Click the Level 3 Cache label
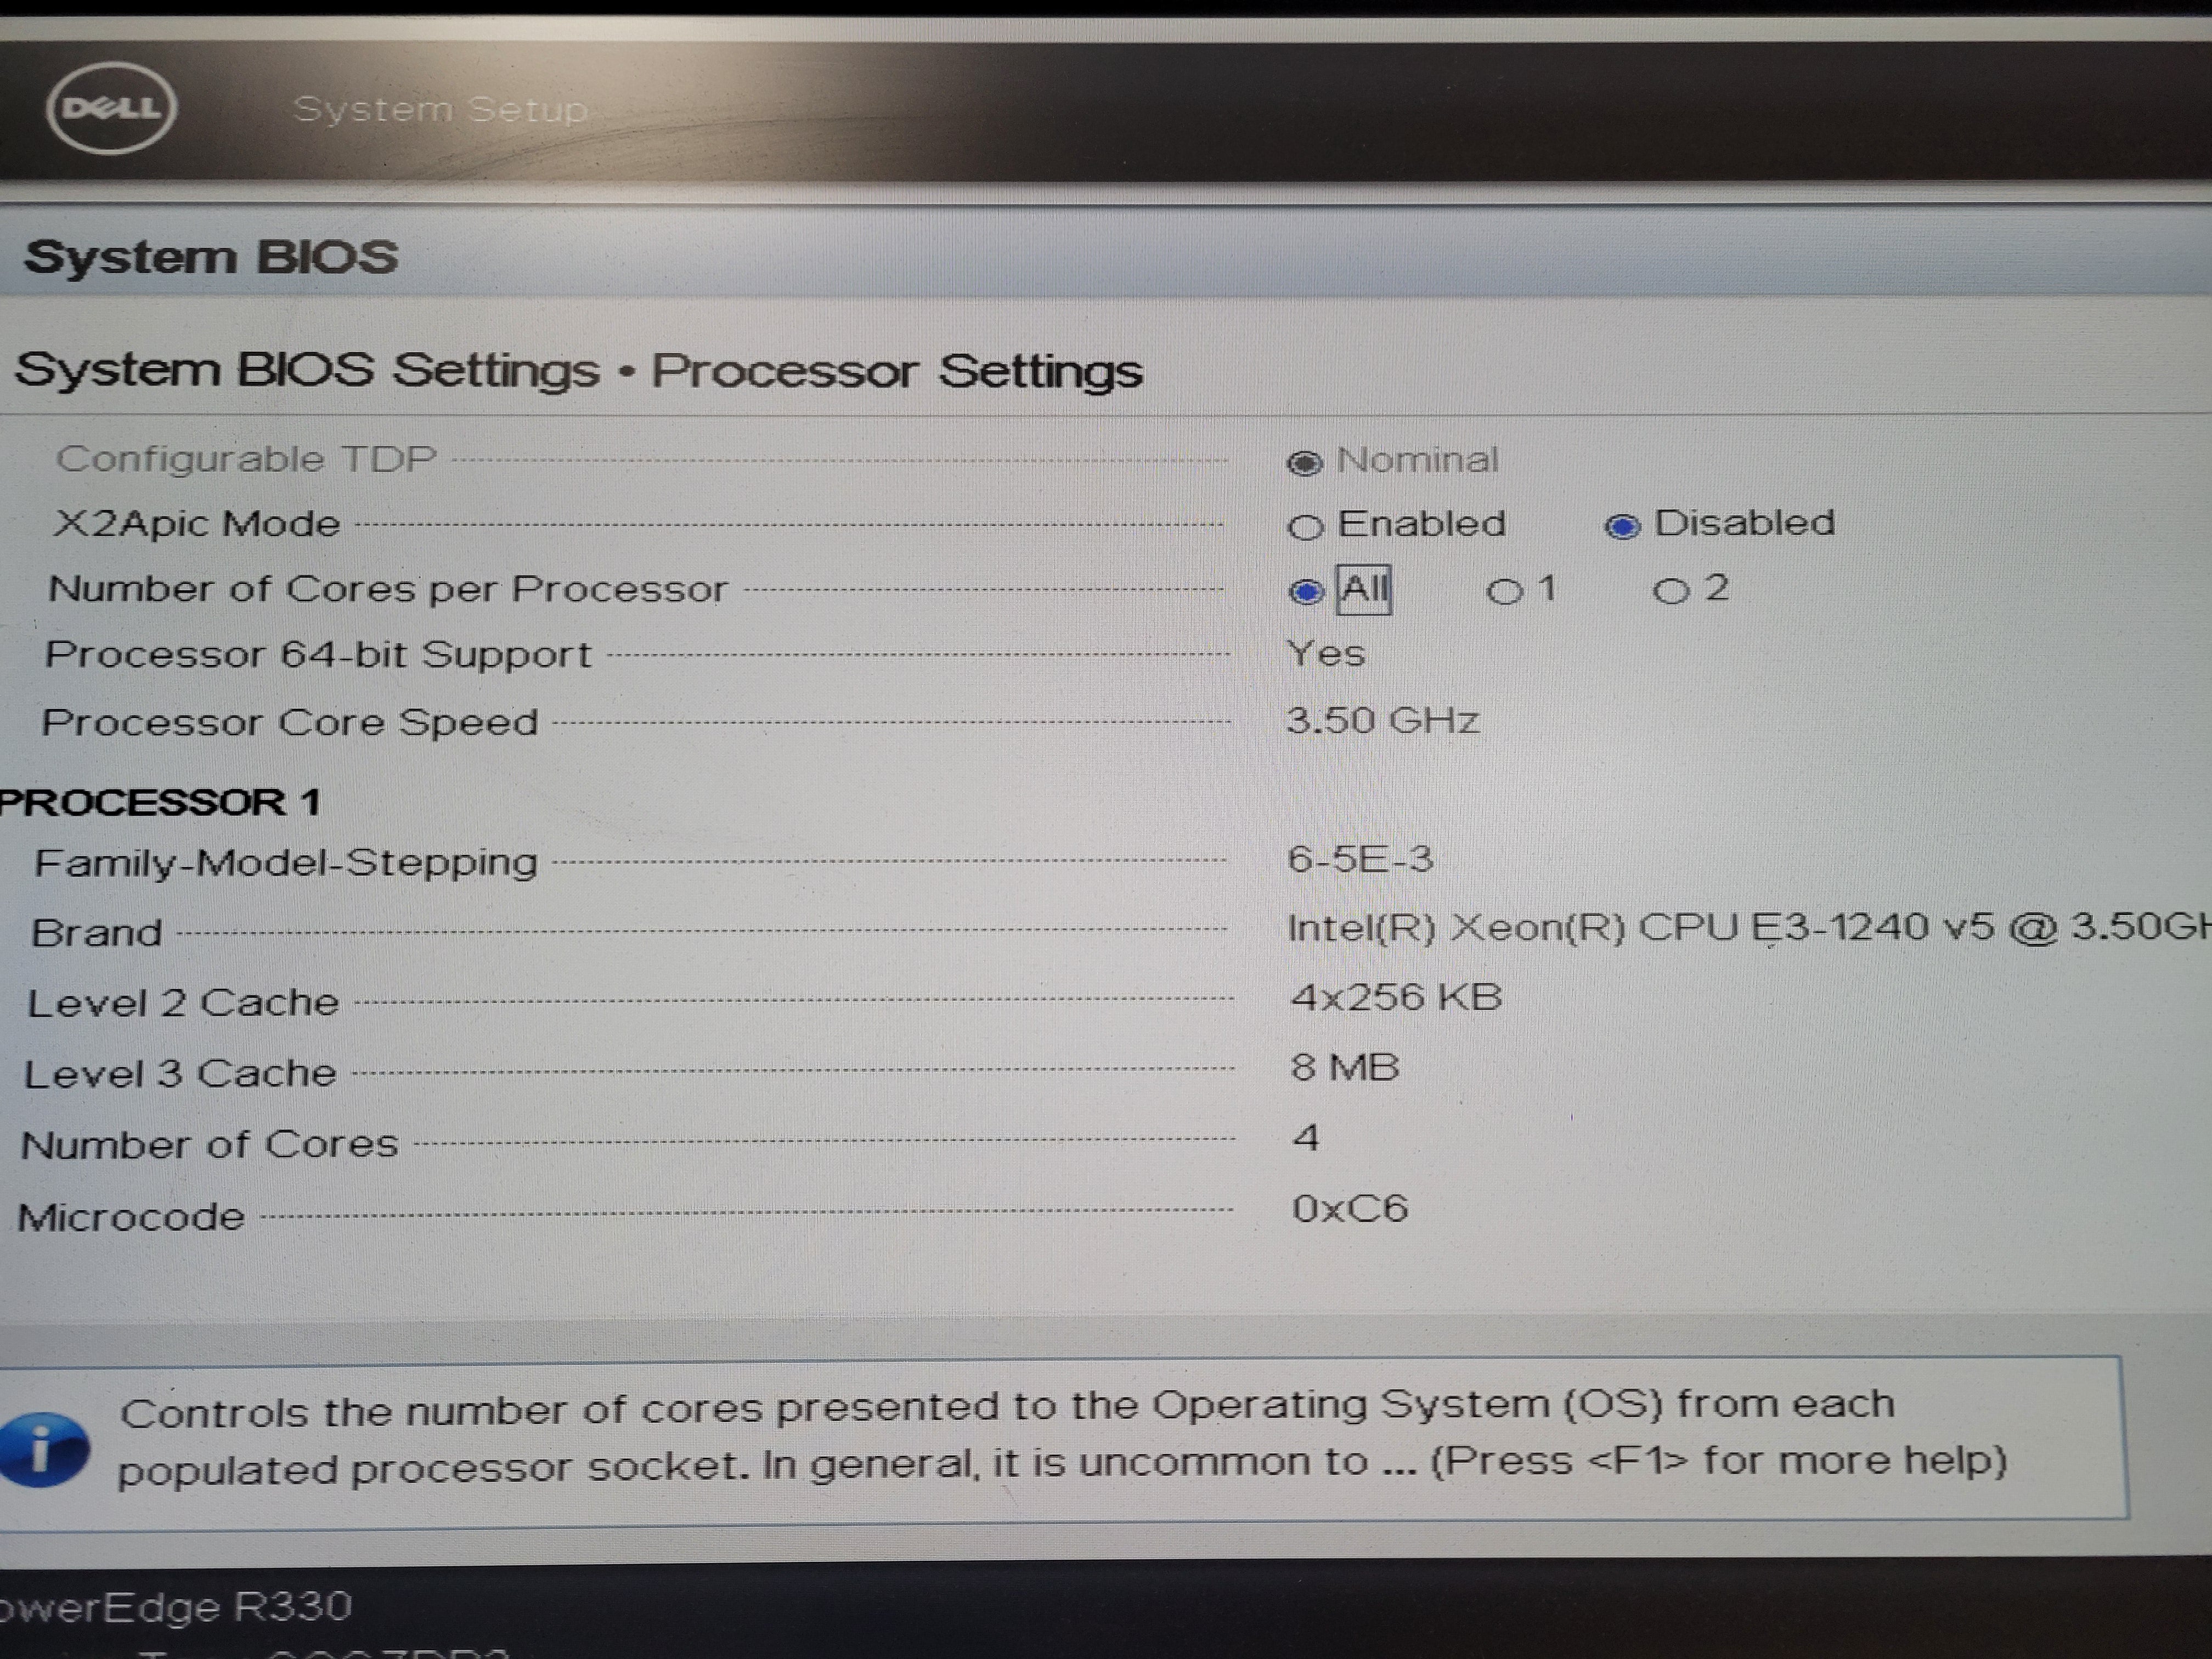 tap(180, 1073)
